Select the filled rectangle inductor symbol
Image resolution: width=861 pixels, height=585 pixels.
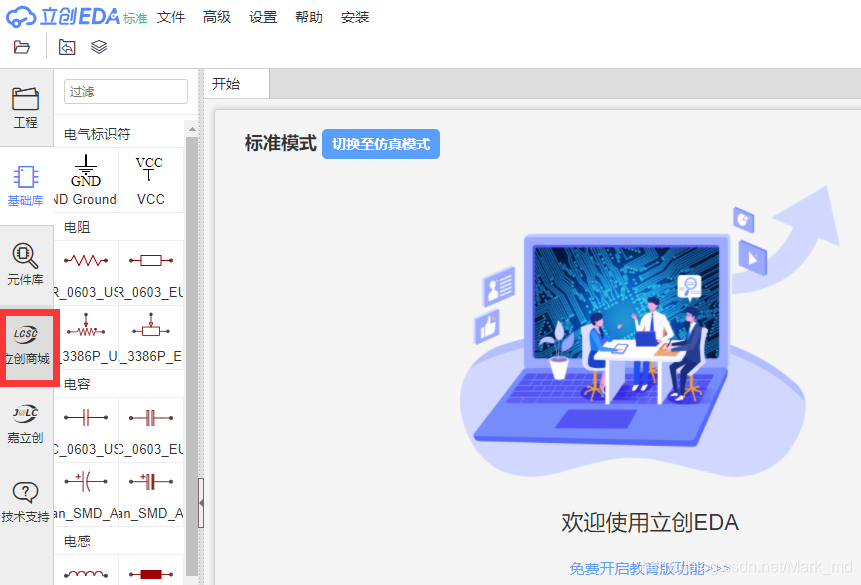150,571
